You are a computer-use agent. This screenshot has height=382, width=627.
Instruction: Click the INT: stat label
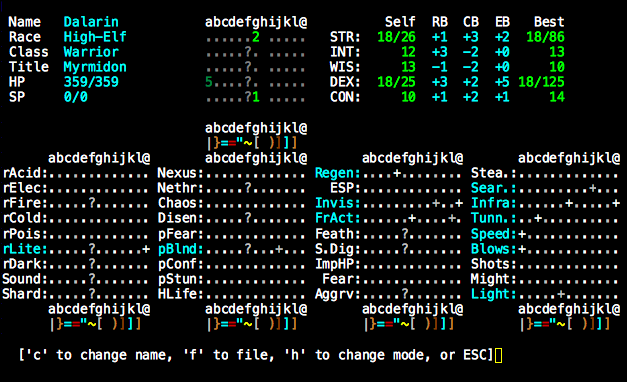[345, 52]
